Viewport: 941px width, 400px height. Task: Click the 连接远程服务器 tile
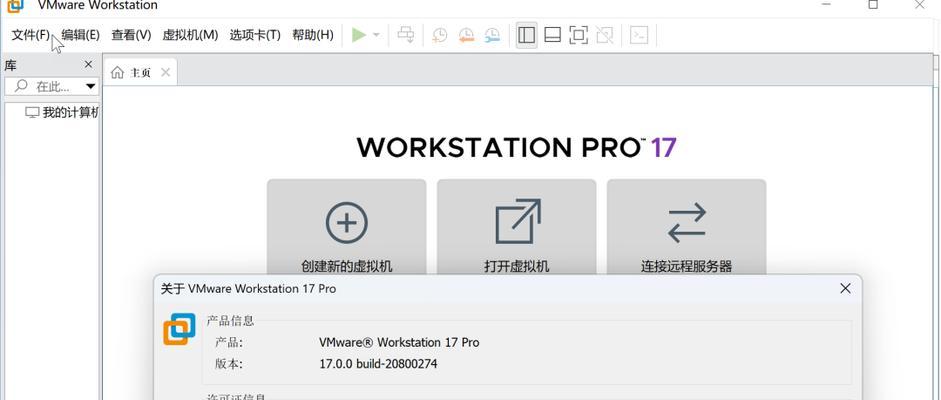(687, 227)
